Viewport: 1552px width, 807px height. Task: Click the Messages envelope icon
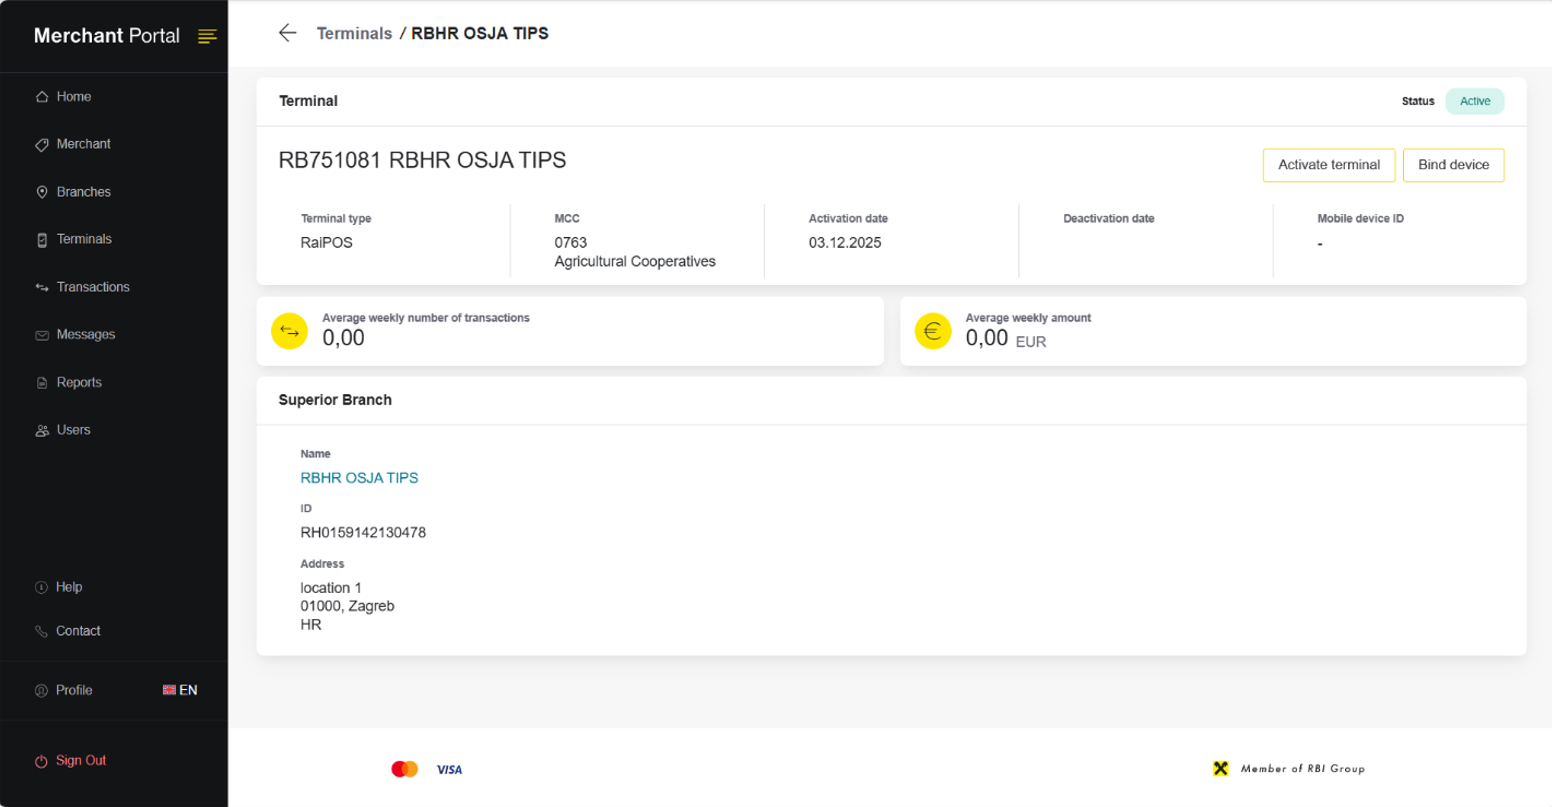click(42, 335)
